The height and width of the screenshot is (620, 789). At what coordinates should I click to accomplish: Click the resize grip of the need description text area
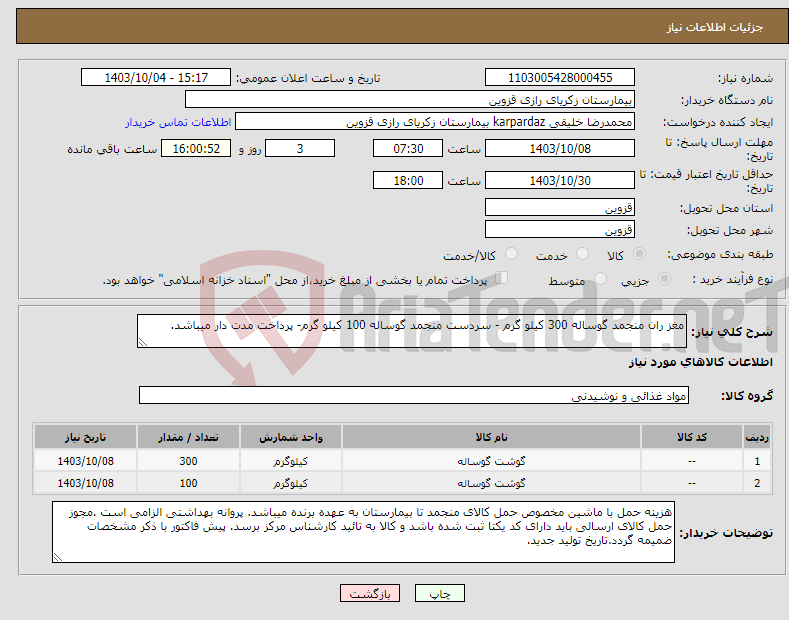(143, 342)
